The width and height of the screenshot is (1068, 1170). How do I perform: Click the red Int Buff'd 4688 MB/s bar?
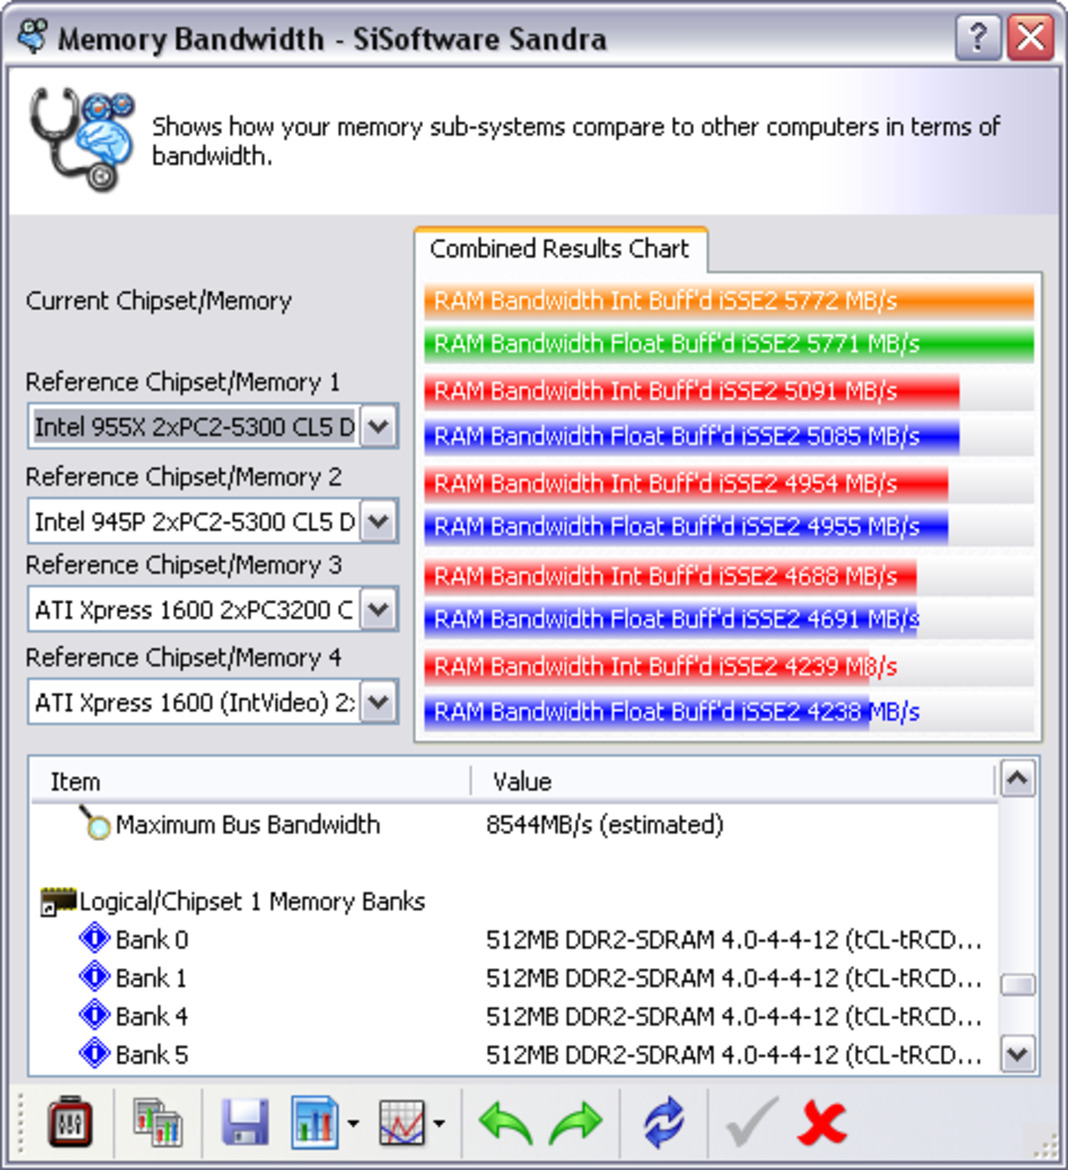[x=670, y=576]
